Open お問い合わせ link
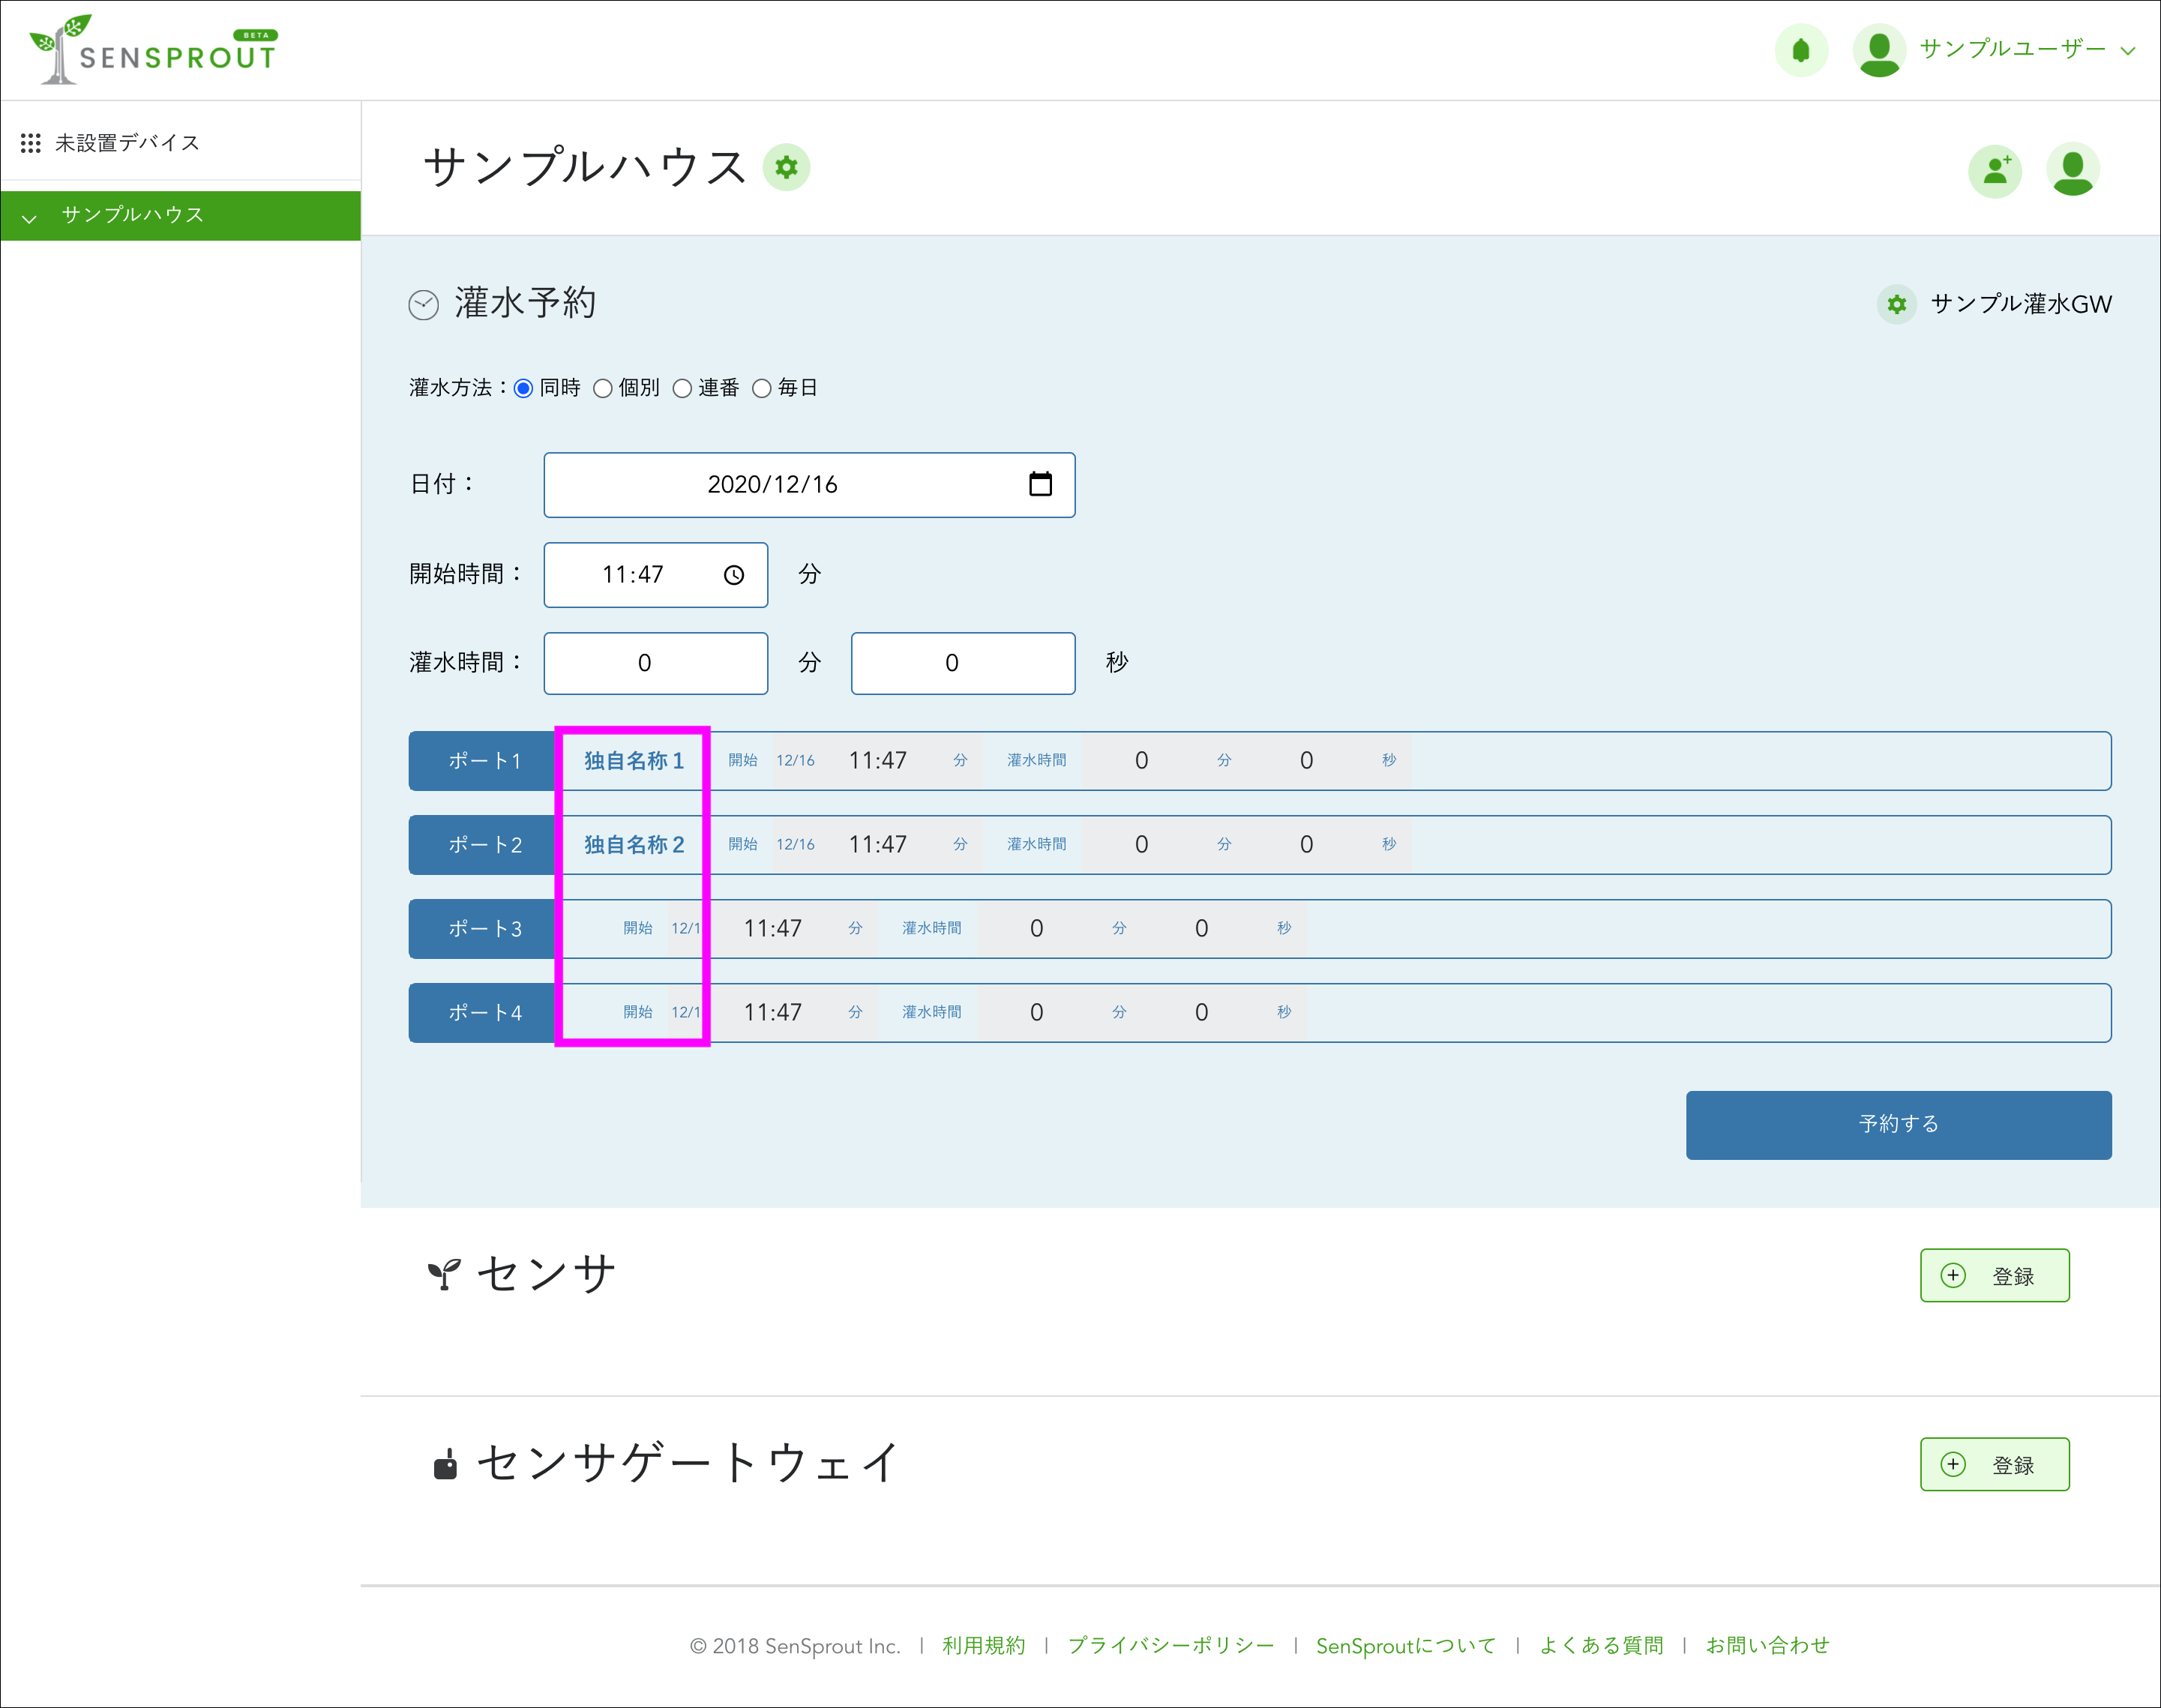Screen dimensions: 2161x1708 click(x=1767, y=1646)
